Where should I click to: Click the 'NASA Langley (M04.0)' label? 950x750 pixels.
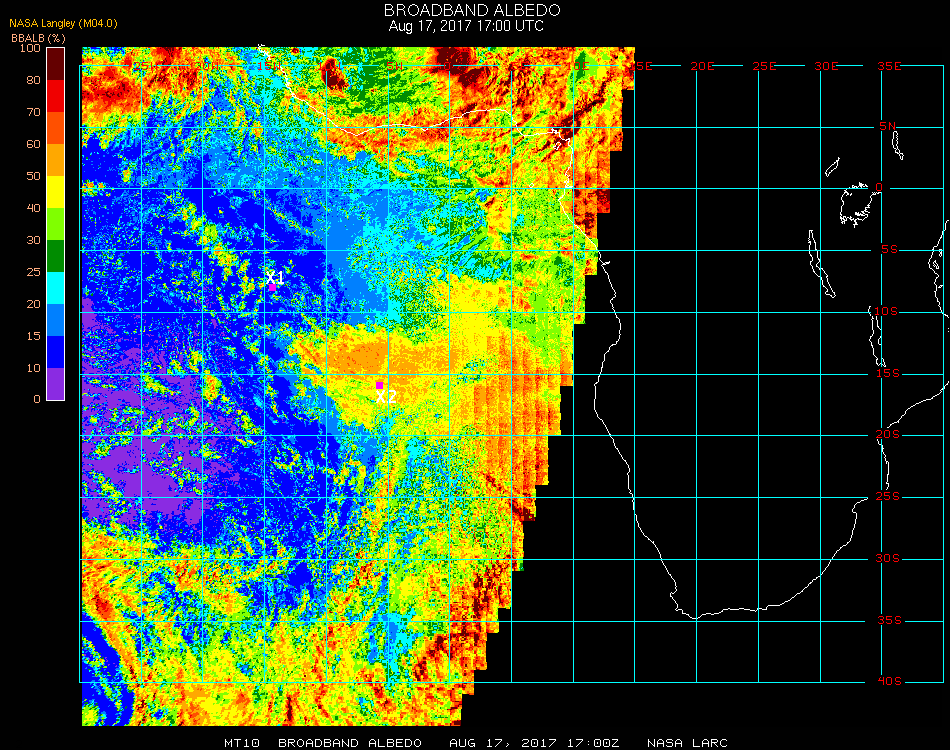(63, 23)
